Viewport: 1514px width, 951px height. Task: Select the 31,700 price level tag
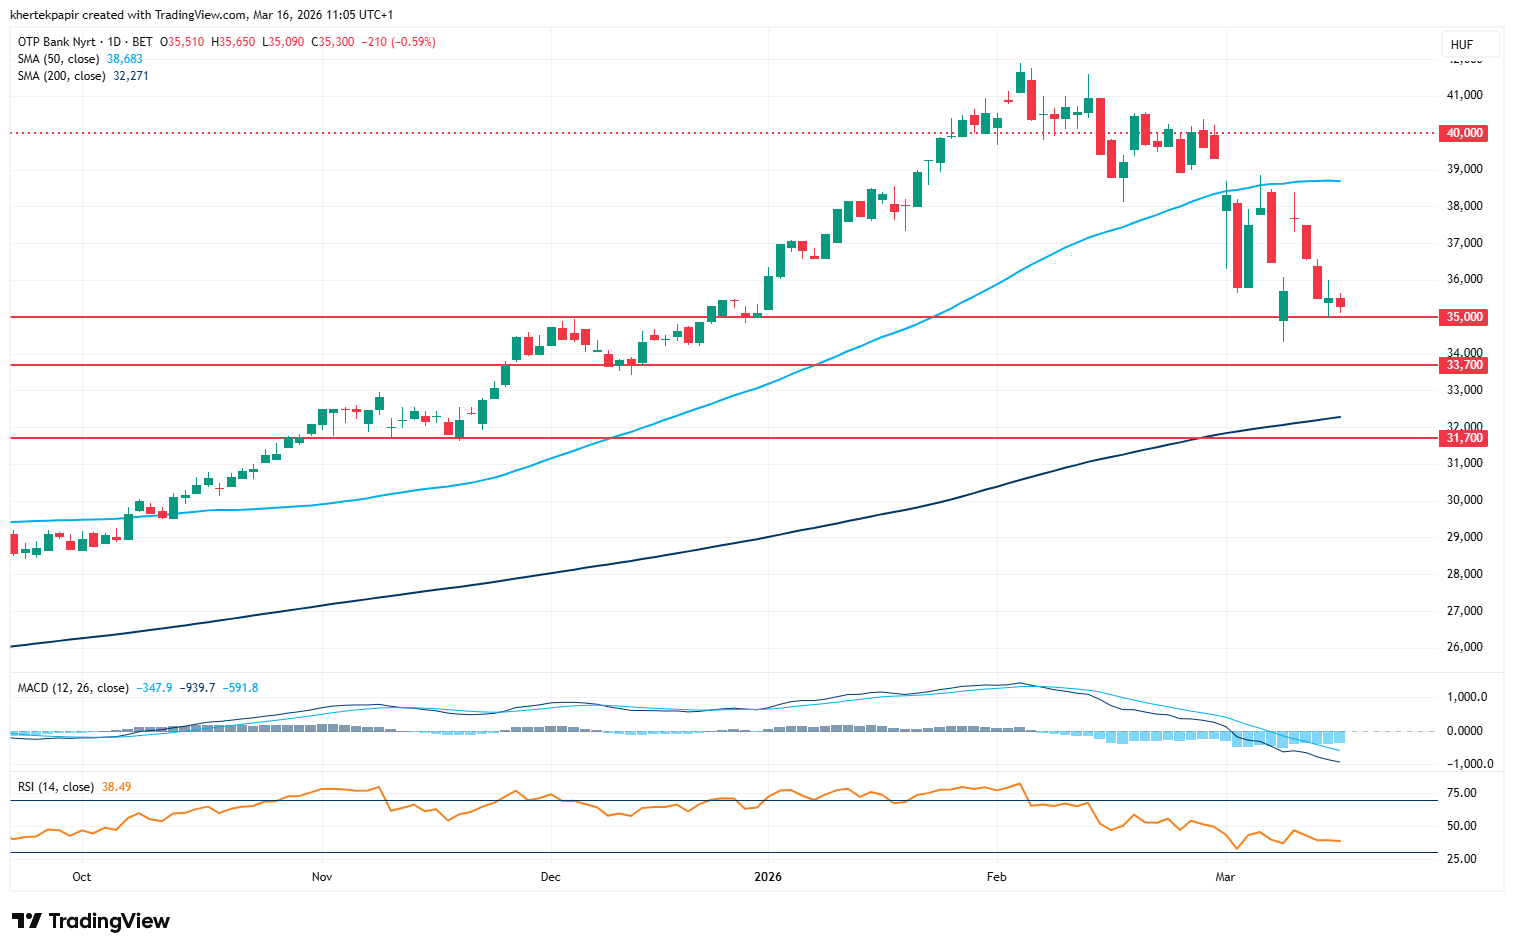(1464, 438)
